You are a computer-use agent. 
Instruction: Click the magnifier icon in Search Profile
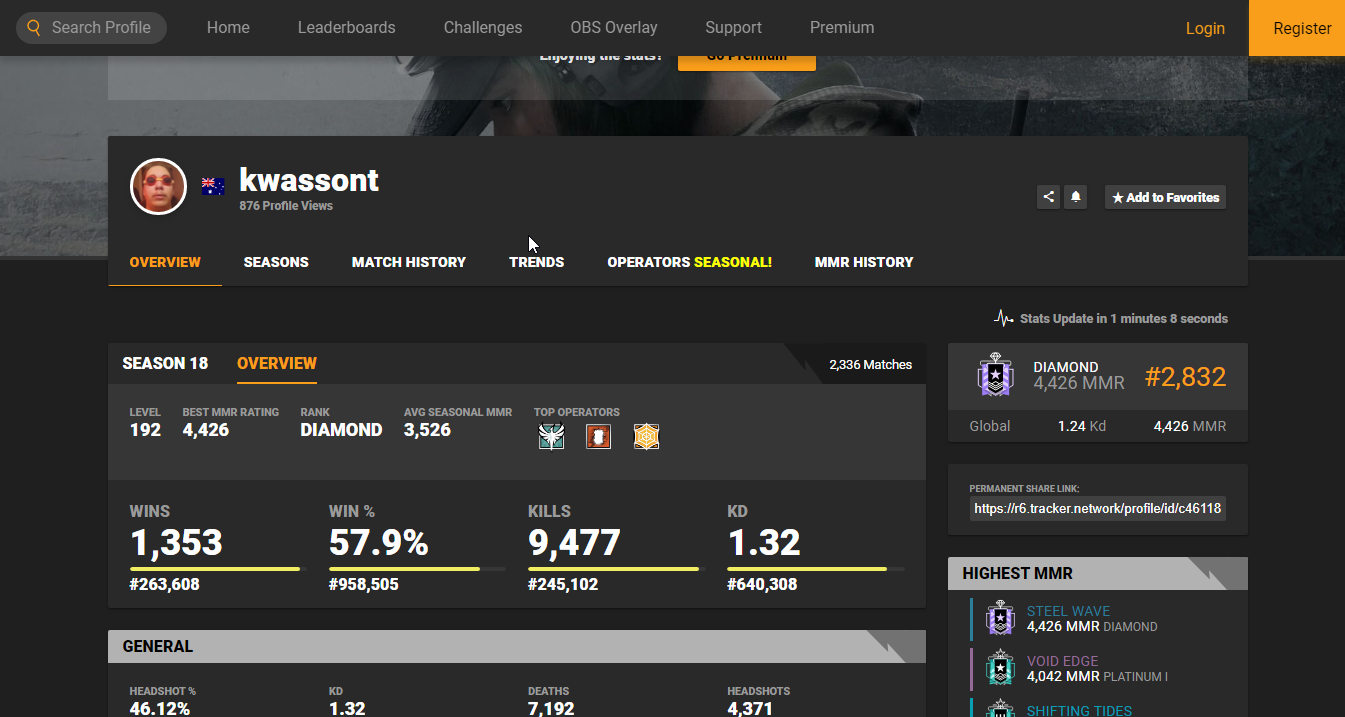[34, 28]
